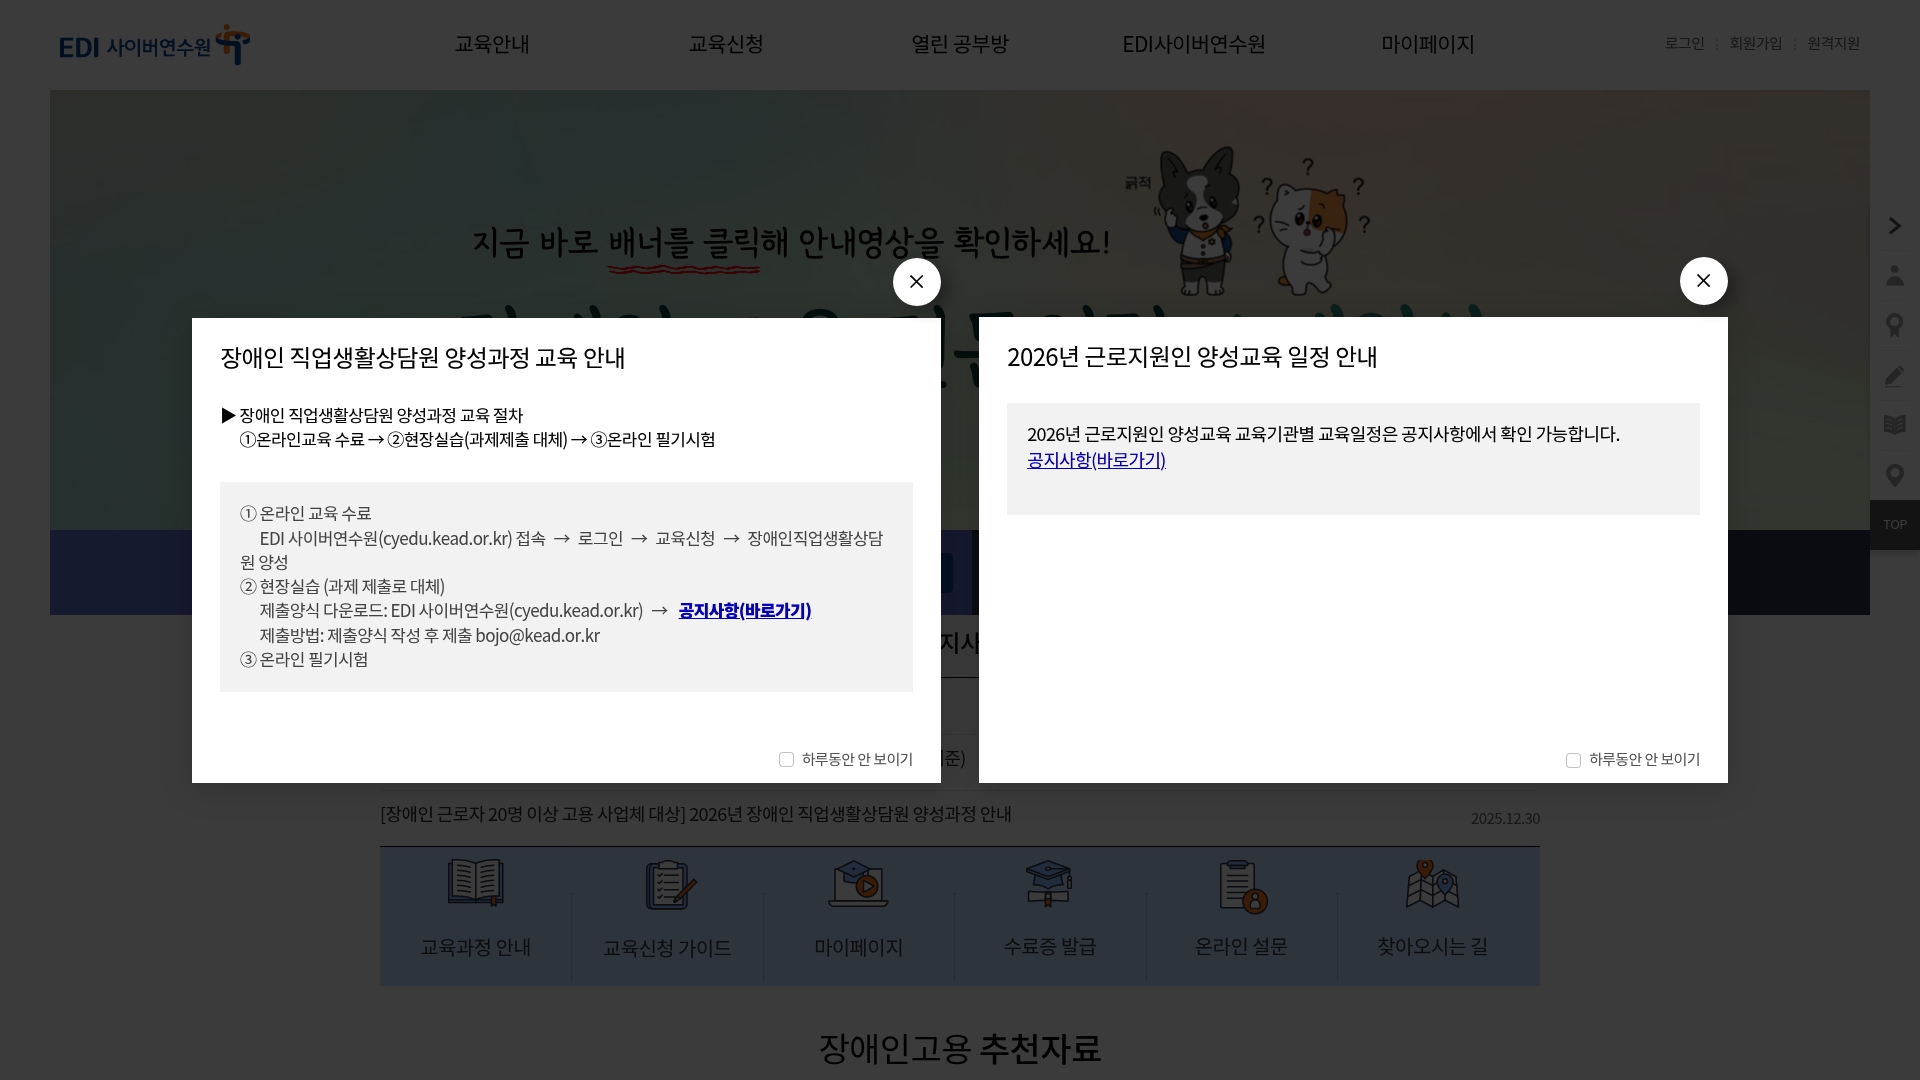This screenshot has width=1920, height=1080.
Task: Open the 교육과정 안내 book icon
Action: (x=474, y=884)
